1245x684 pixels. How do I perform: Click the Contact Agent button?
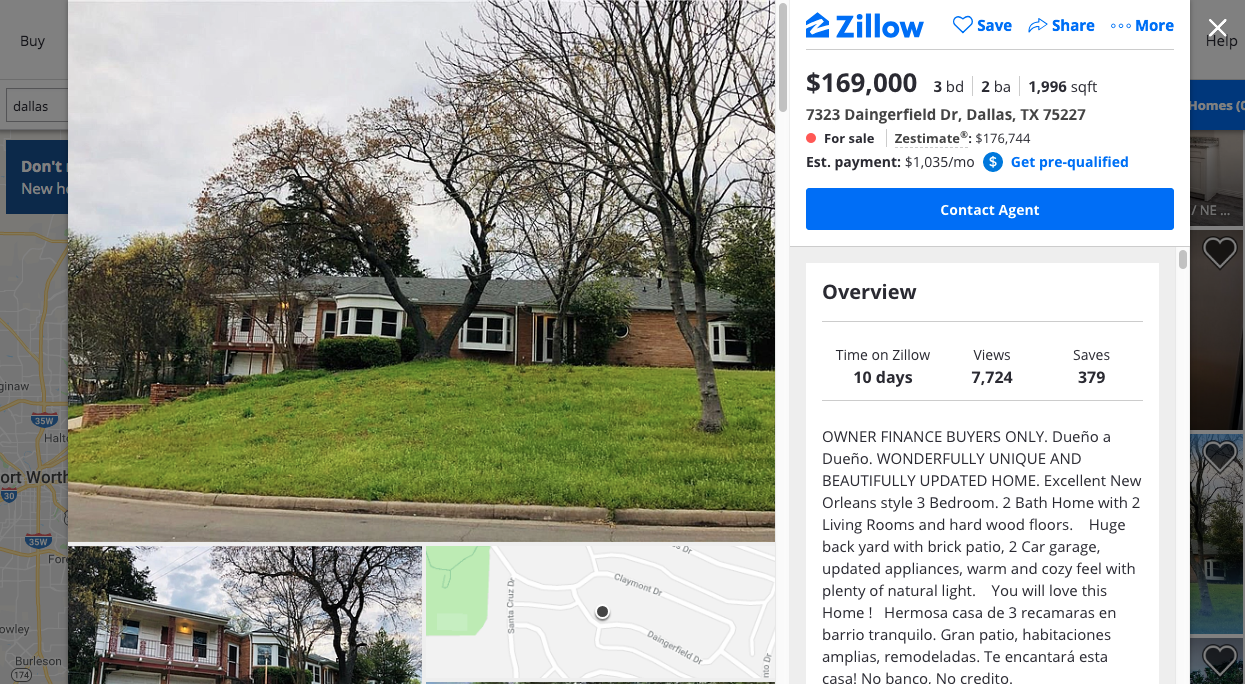pyautogui.click(x=989, y=210)
